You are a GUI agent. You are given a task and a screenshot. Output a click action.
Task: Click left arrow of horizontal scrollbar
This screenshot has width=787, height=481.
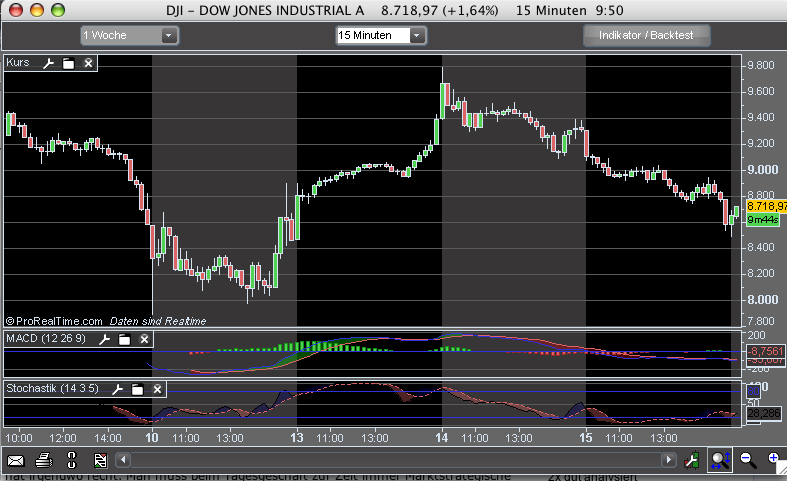[x=123, y=460]
